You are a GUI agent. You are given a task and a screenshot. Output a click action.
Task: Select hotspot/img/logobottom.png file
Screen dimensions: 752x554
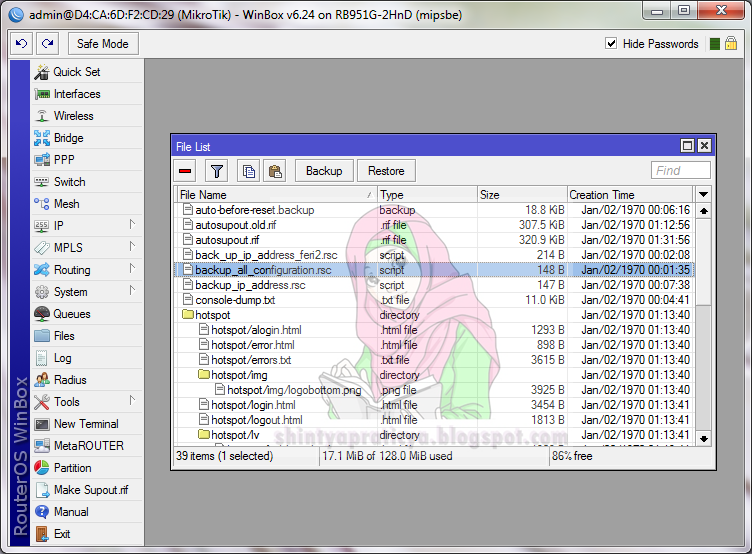tap(434, 390)
